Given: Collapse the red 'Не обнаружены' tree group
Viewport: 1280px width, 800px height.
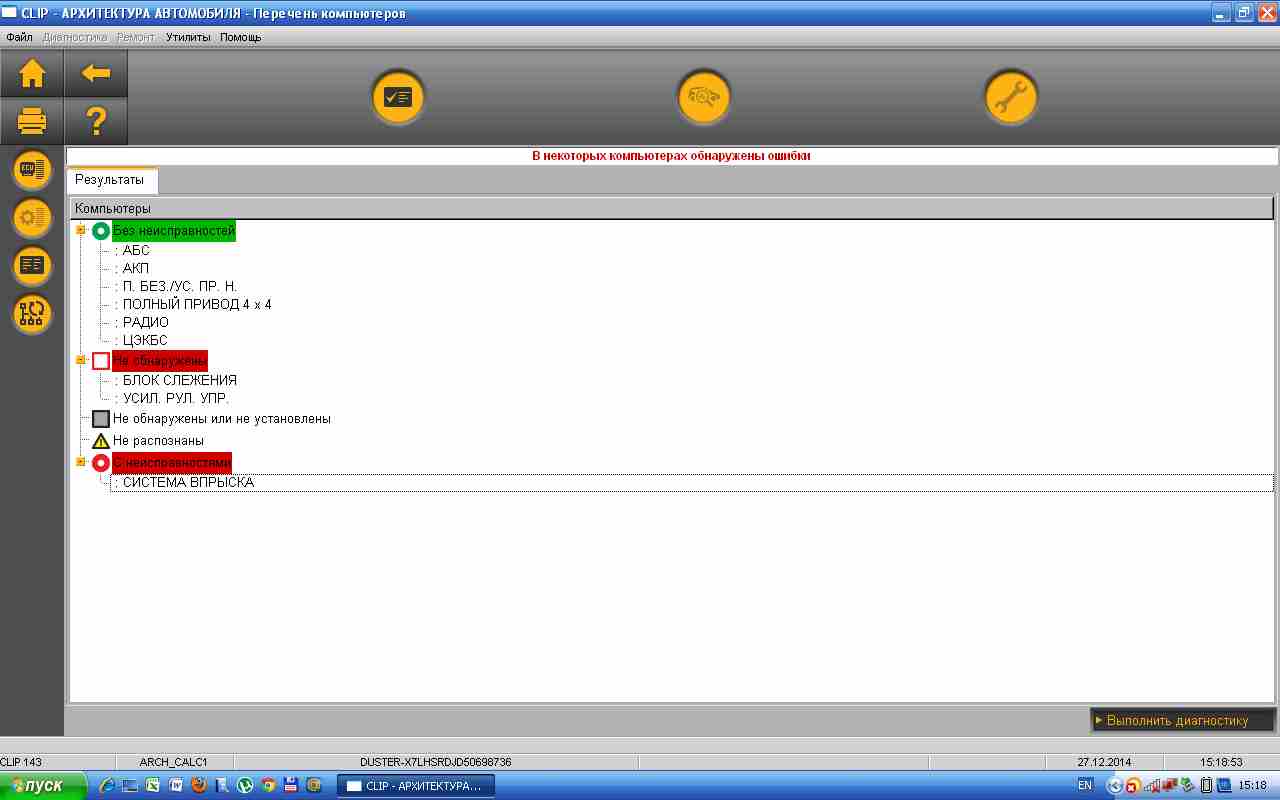Looking at the screenshot, I should coord(81,360).
